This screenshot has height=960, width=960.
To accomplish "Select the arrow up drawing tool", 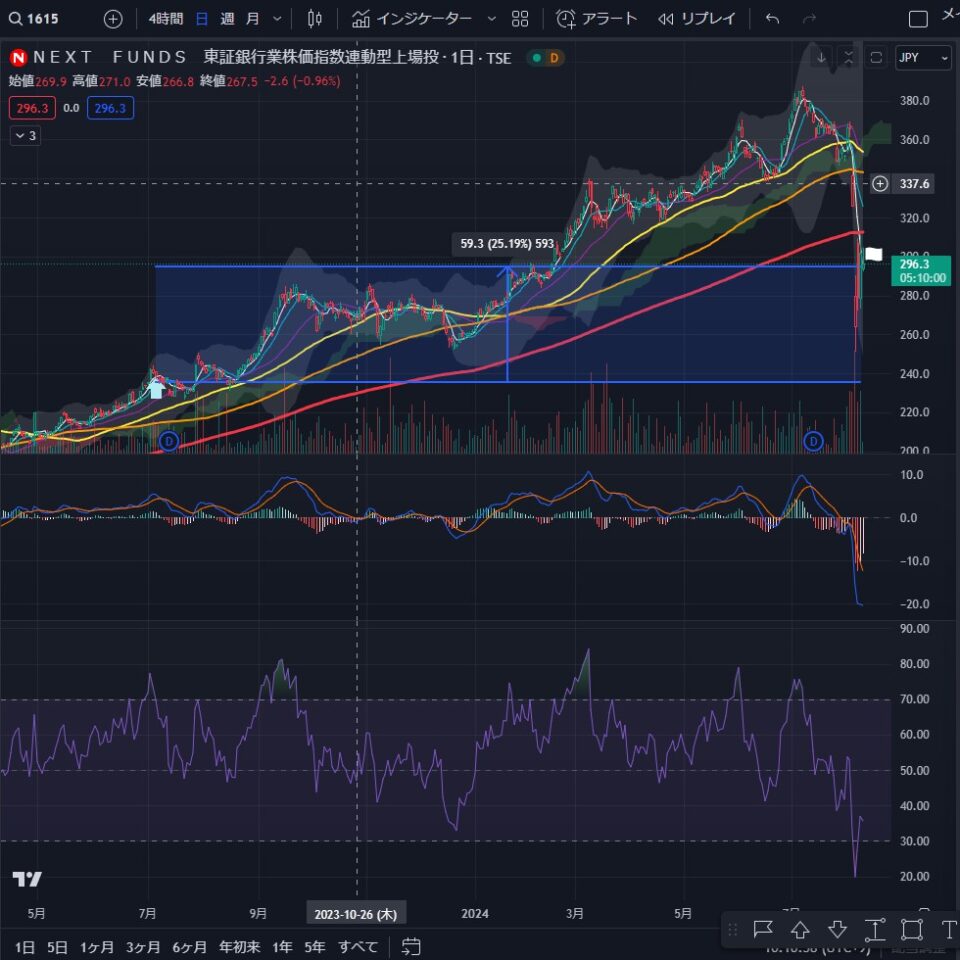I will coord(800,930).
